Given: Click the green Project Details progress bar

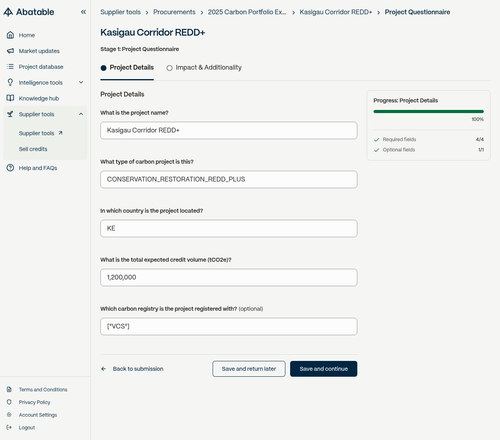Looking at the screenshot, I should [x=428, y=111].
